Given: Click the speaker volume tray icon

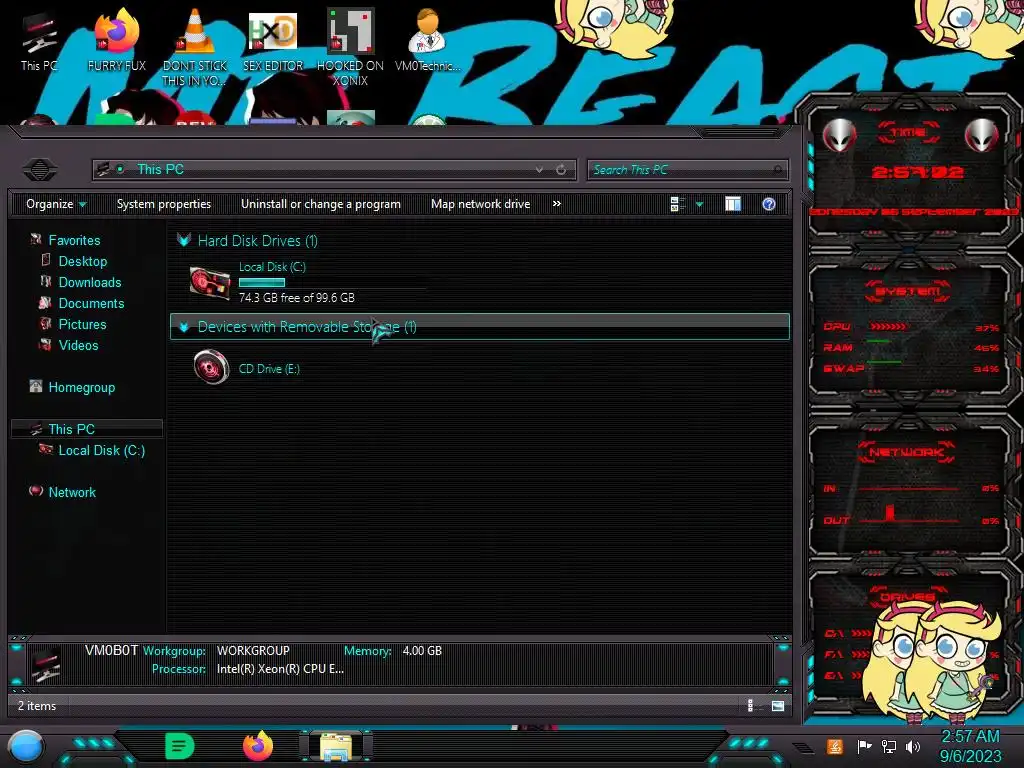Looking at the screenshot, I should (x=912, y=746).
